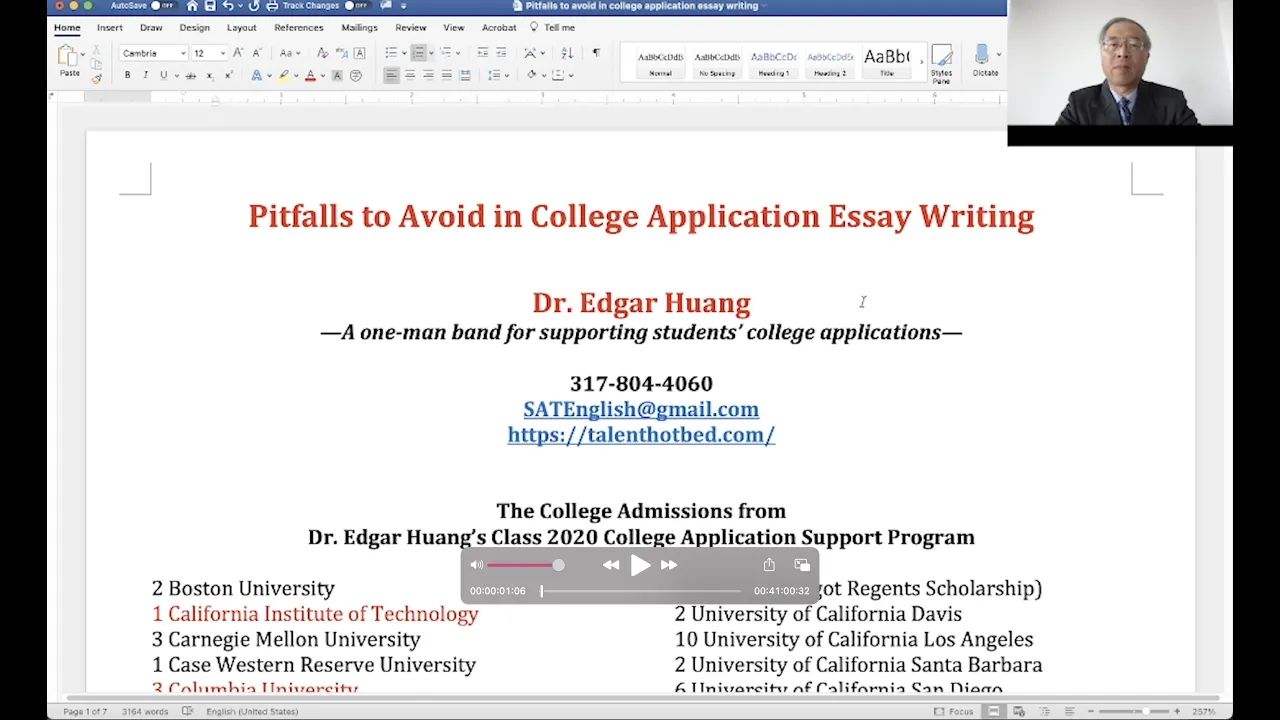1280x720 pixels.
Task: Switch to Web Layout view
Action: [1020, 711]
